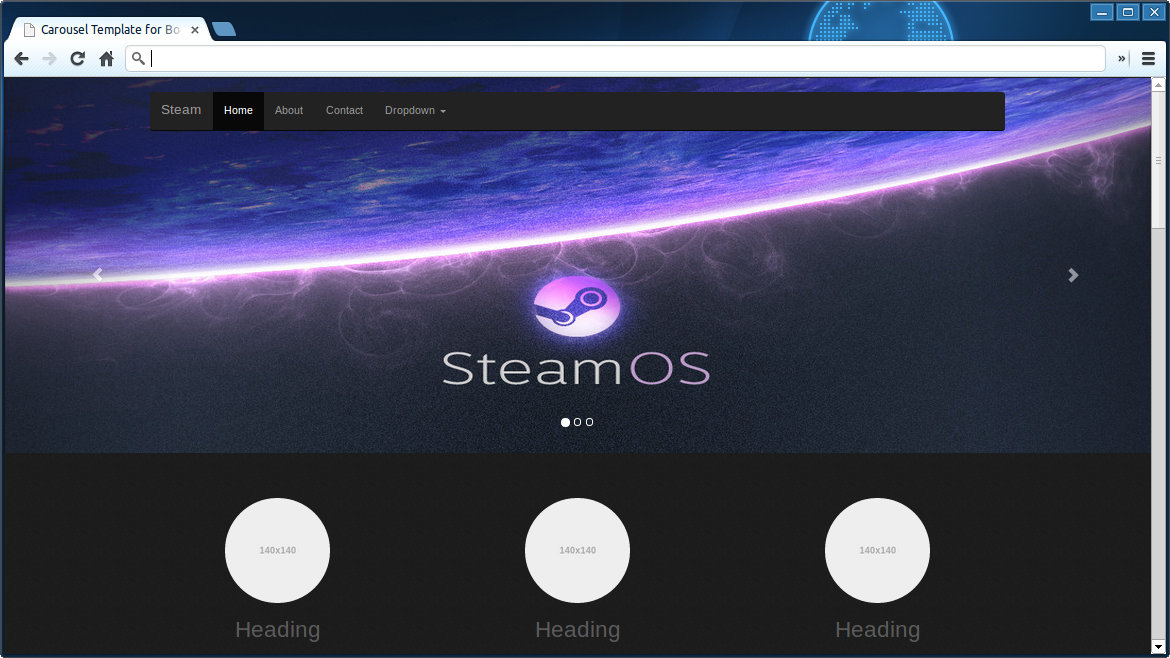The width and height of the screenshot is (1170, 658).
Task: Advance to next carousel slide arrow
Action: tap(1073, 275)
